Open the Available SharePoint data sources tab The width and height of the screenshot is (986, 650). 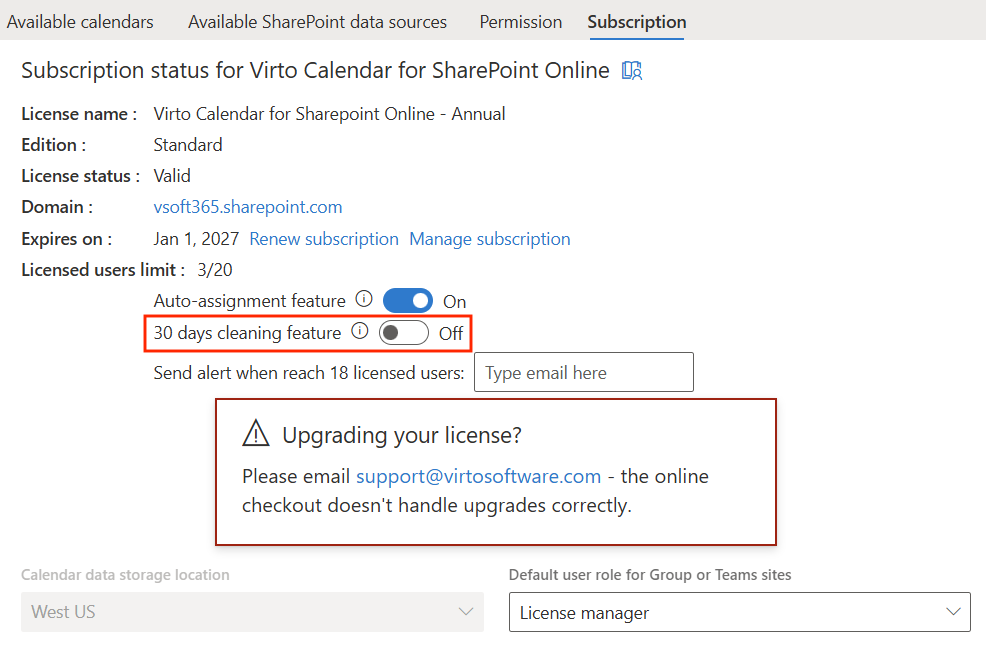click(x=317, y=21)
